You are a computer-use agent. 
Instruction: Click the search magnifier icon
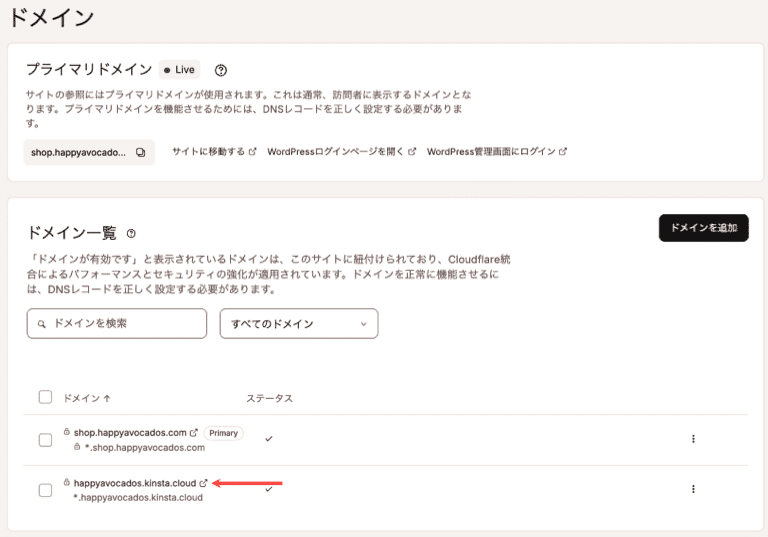pos(42,324)
